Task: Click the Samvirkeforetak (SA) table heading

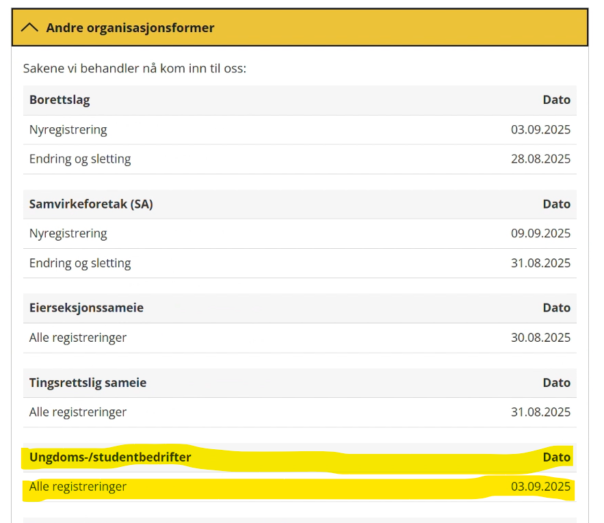Action: point(91,204)
